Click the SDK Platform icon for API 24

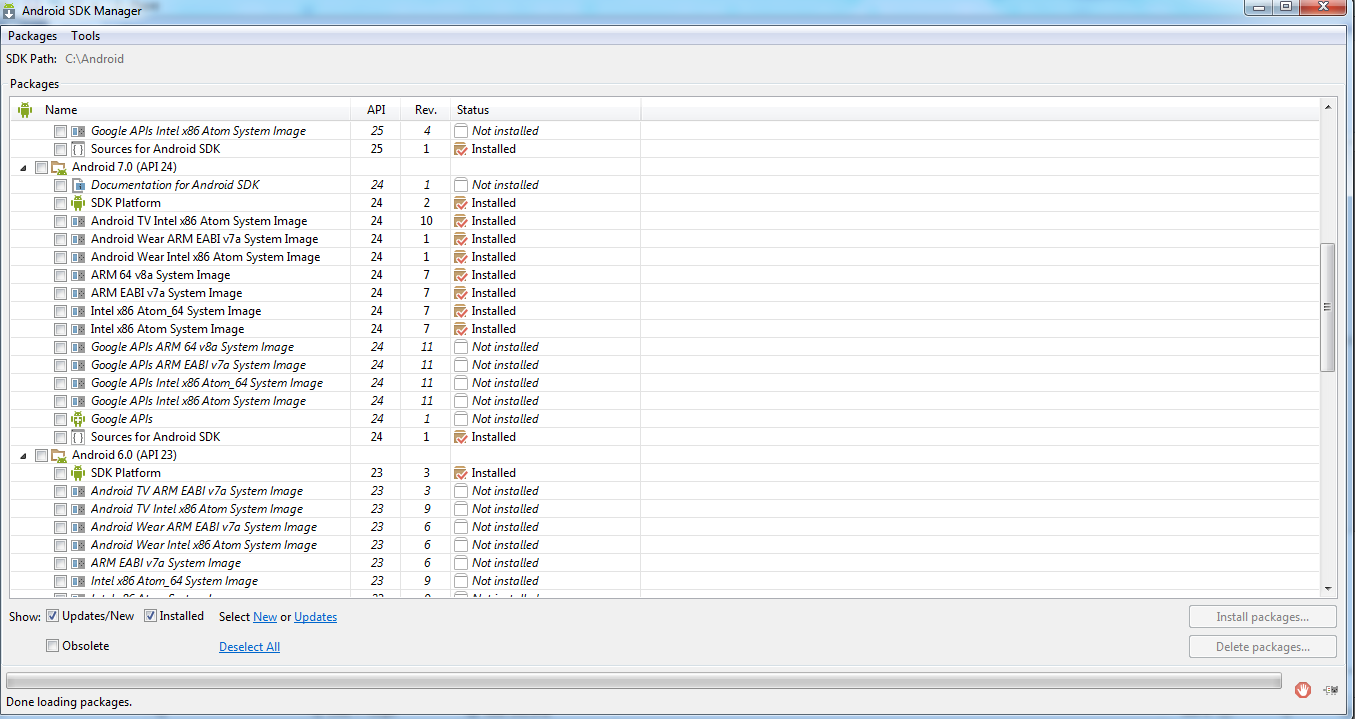coord(78,203)
